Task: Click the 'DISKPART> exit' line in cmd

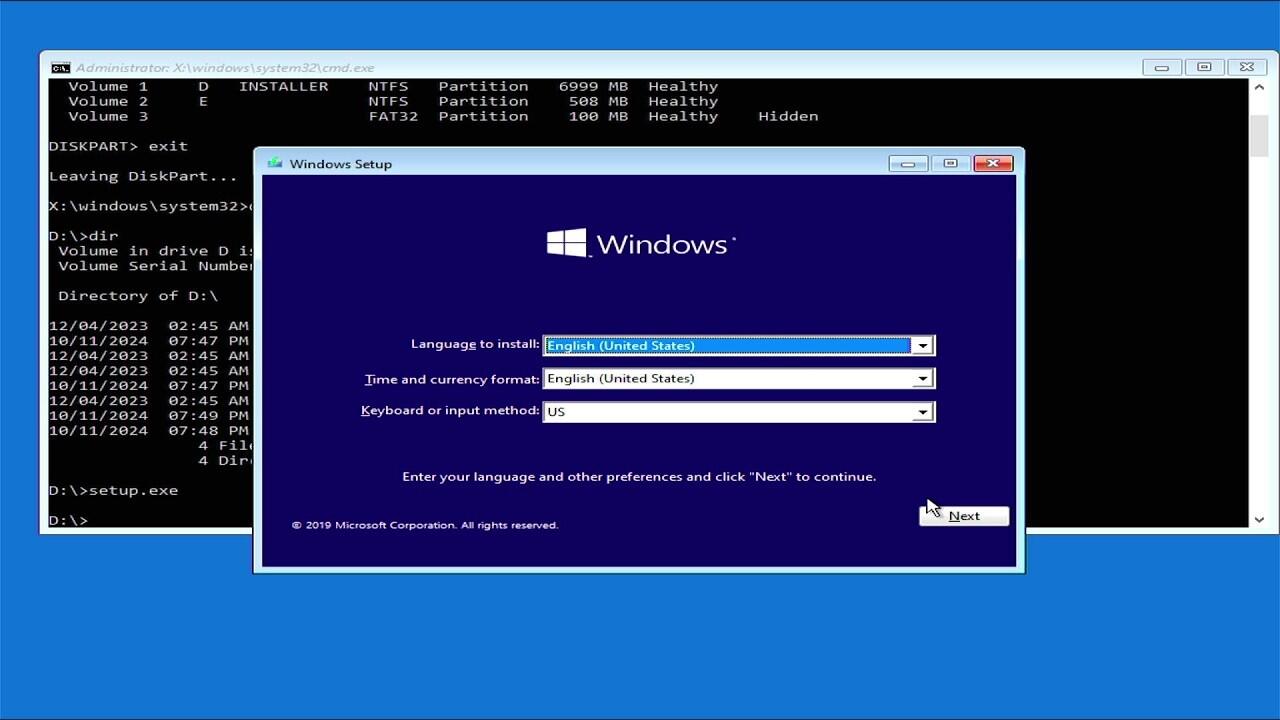Action: [118, 146]
